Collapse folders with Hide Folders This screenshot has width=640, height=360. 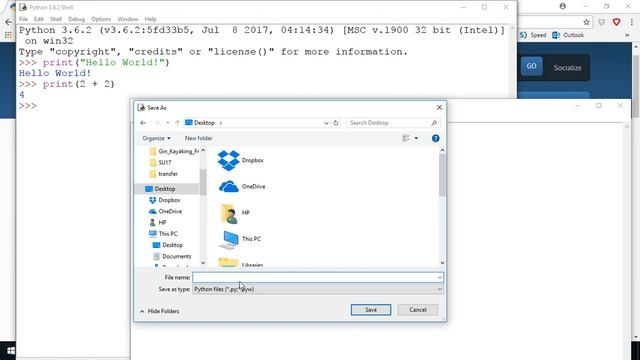(159, 311)
